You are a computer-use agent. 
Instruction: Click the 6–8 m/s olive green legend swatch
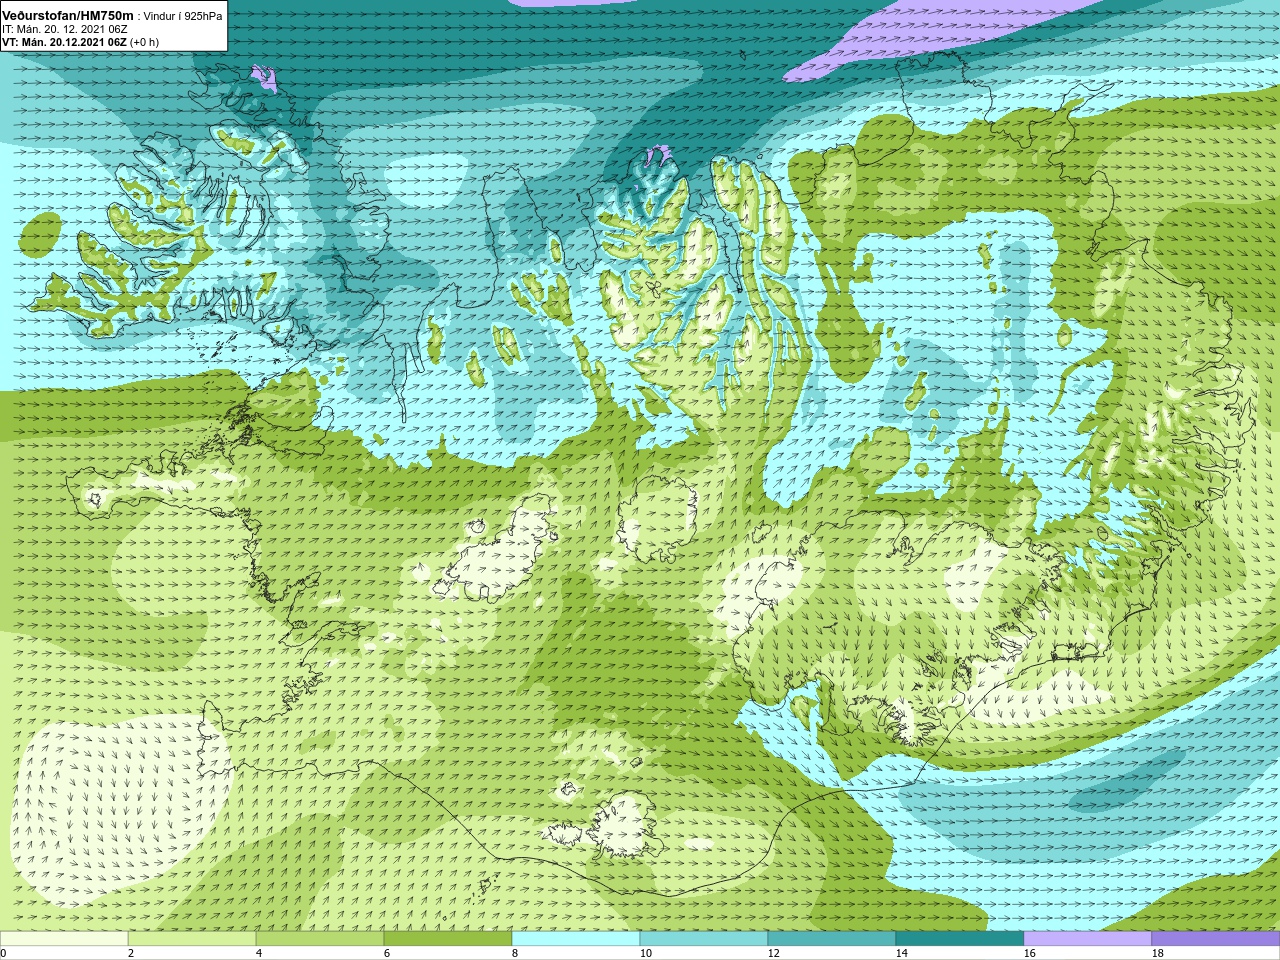click(448, 939)
